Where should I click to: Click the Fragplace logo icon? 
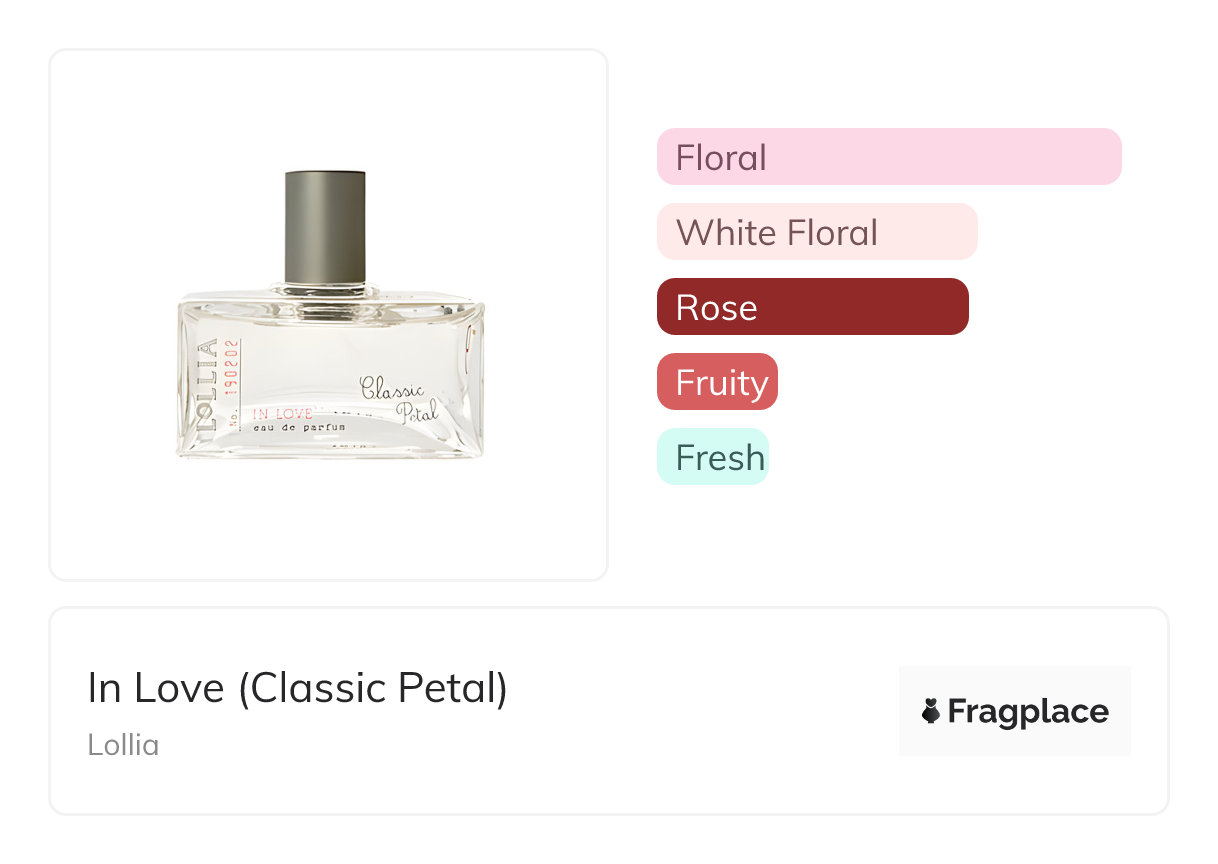point(931,711)
